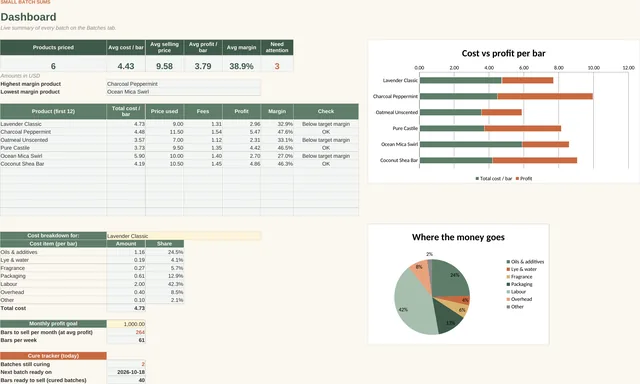
Task: Click the green cost bar for Ocean Mica Swirl
Action: point(471,144)
